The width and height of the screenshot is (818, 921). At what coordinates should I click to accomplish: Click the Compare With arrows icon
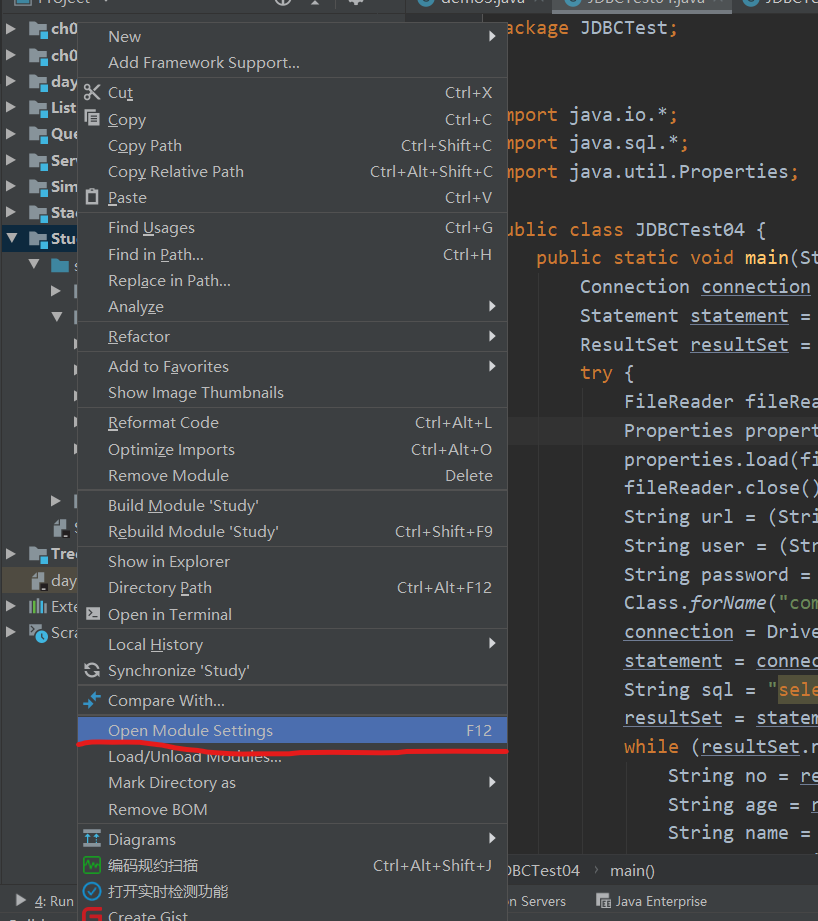click(92, 700)
